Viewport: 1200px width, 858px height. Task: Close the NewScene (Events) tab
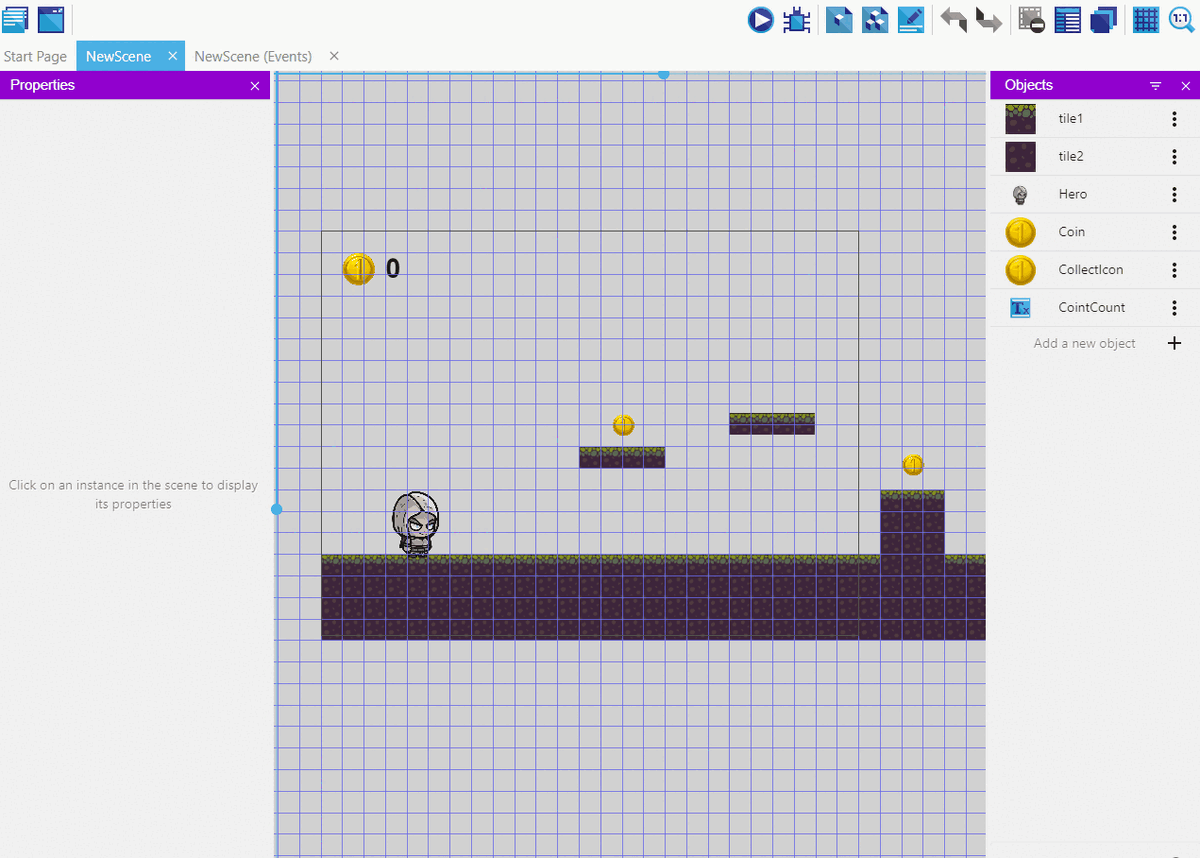pyautogui.click(x=334, y=57)
